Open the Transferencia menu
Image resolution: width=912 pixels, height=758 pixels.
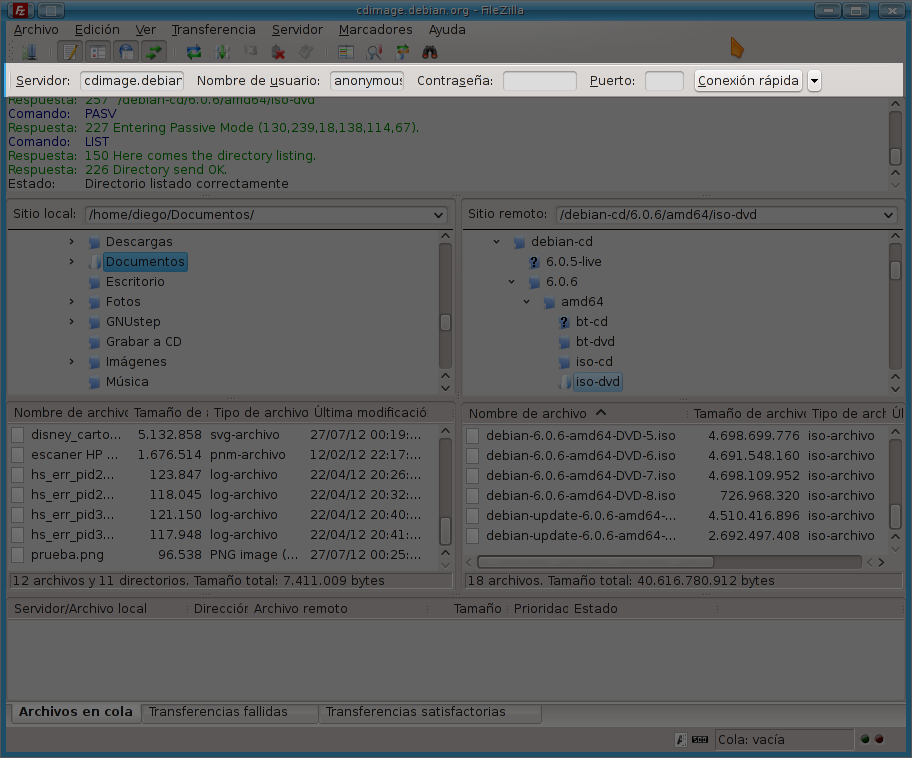tap(213, 29)
